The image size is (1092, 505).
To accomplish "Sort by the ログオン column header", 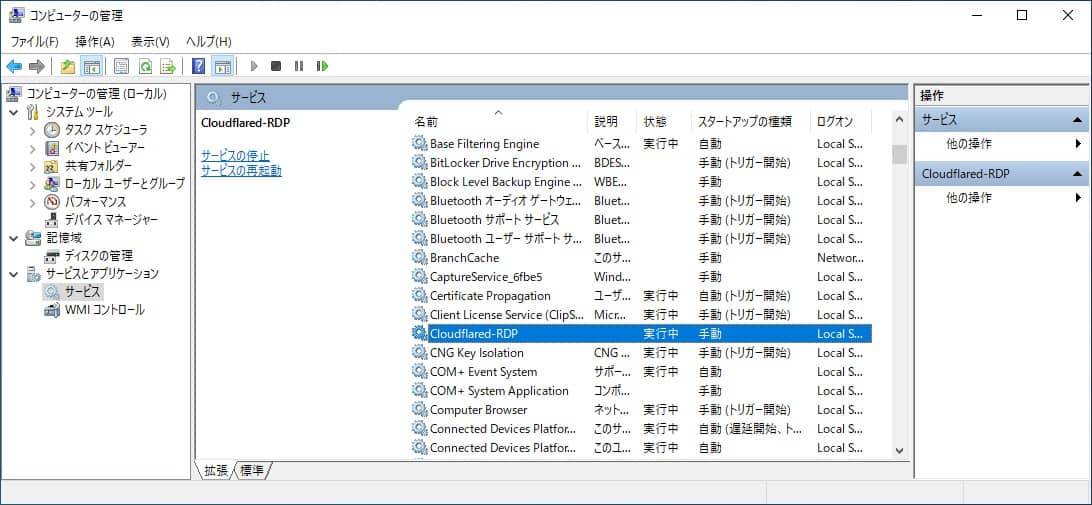I will click(841, 121).
